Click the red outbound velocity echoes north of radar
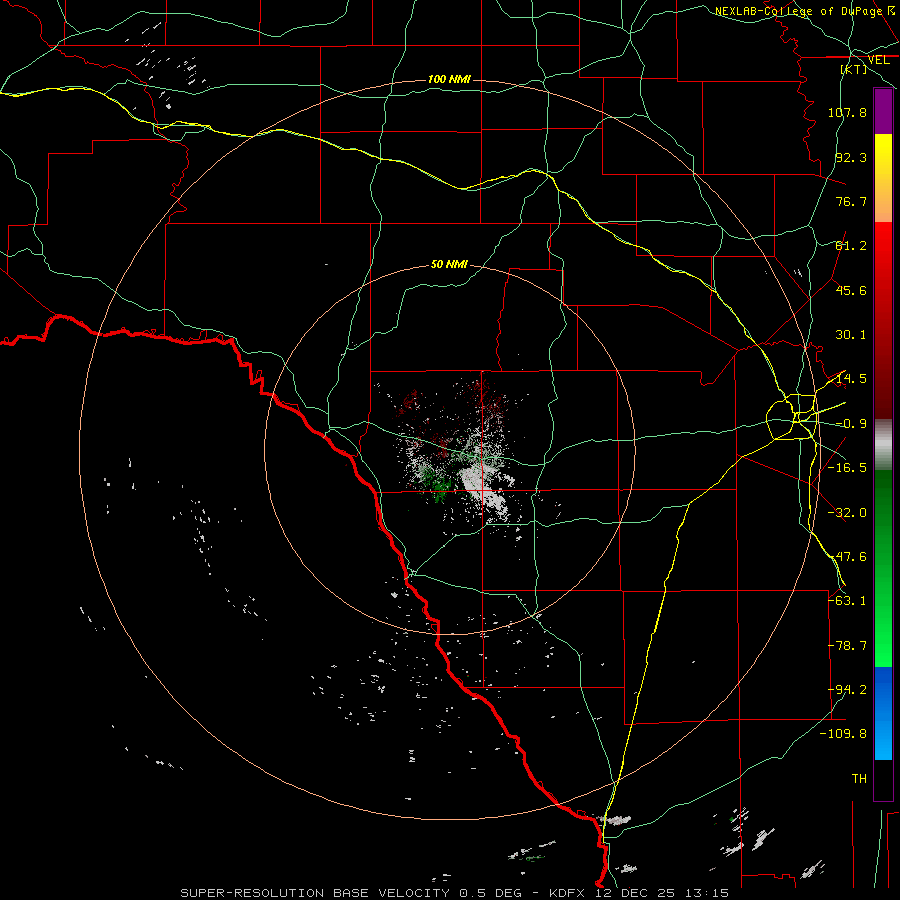This screenshot has height=900, width=900. (485, 399)
